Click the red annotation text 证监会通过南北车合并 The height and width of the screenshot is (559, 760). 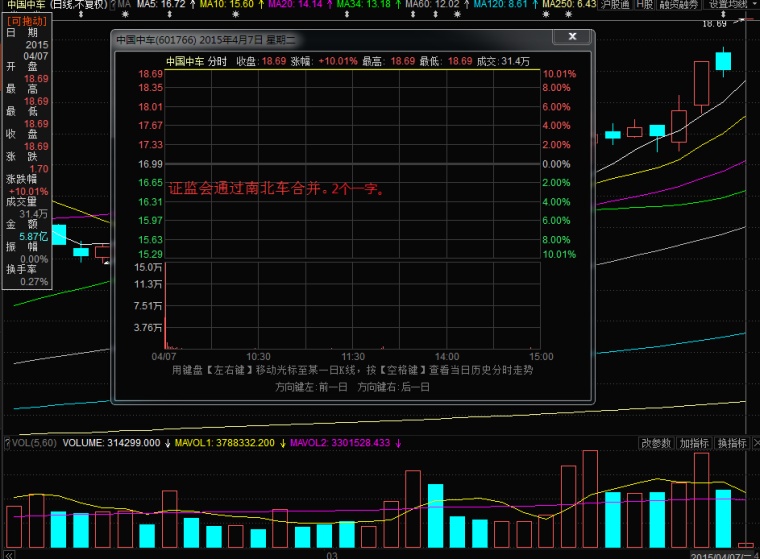(276, 188)
